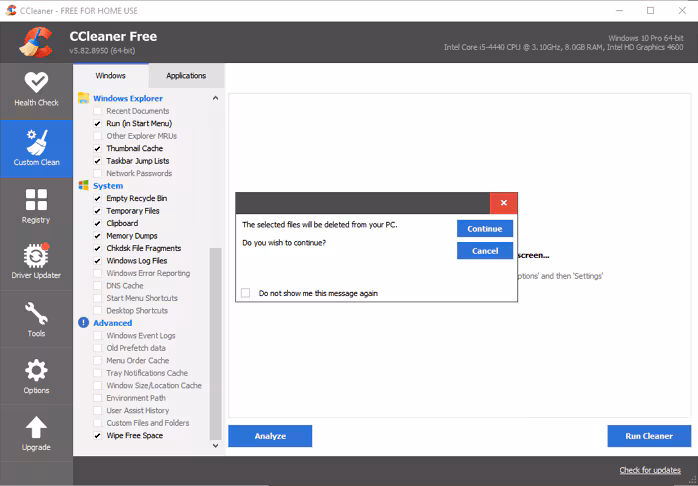Switch to the Applications tab

click(186, 76)
